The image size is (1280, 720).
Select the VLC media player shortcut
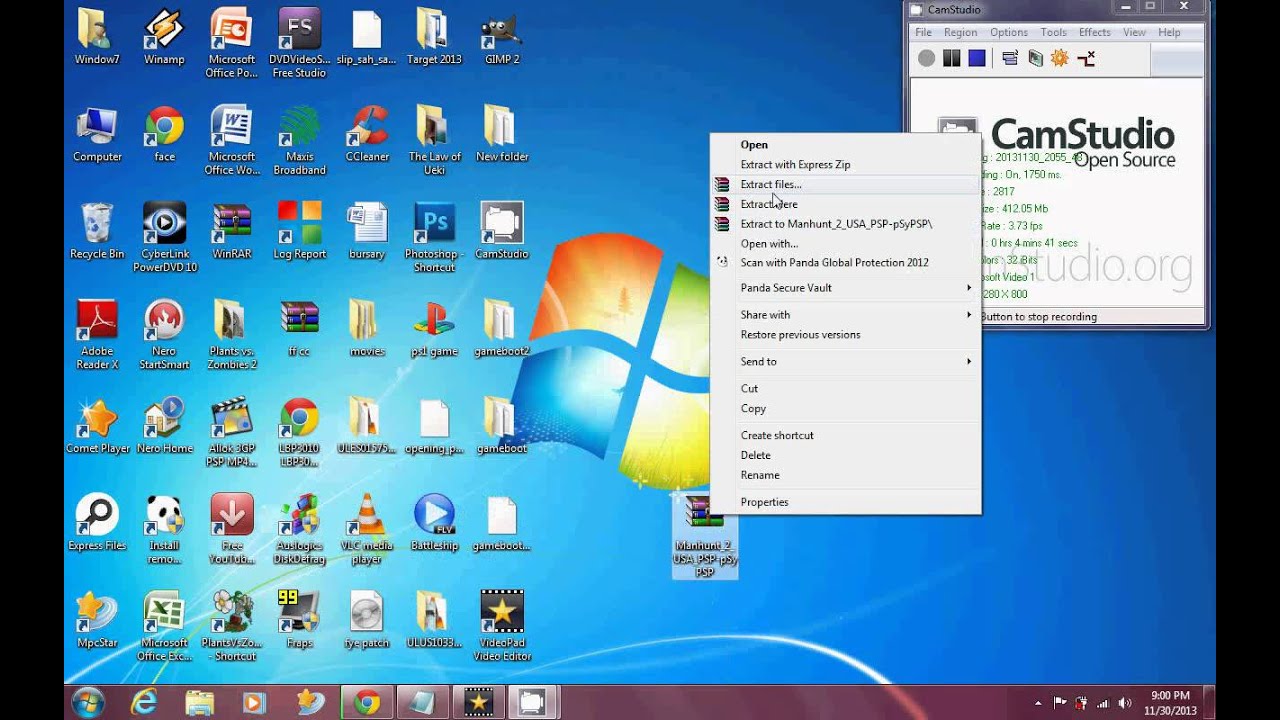[367, 529]
